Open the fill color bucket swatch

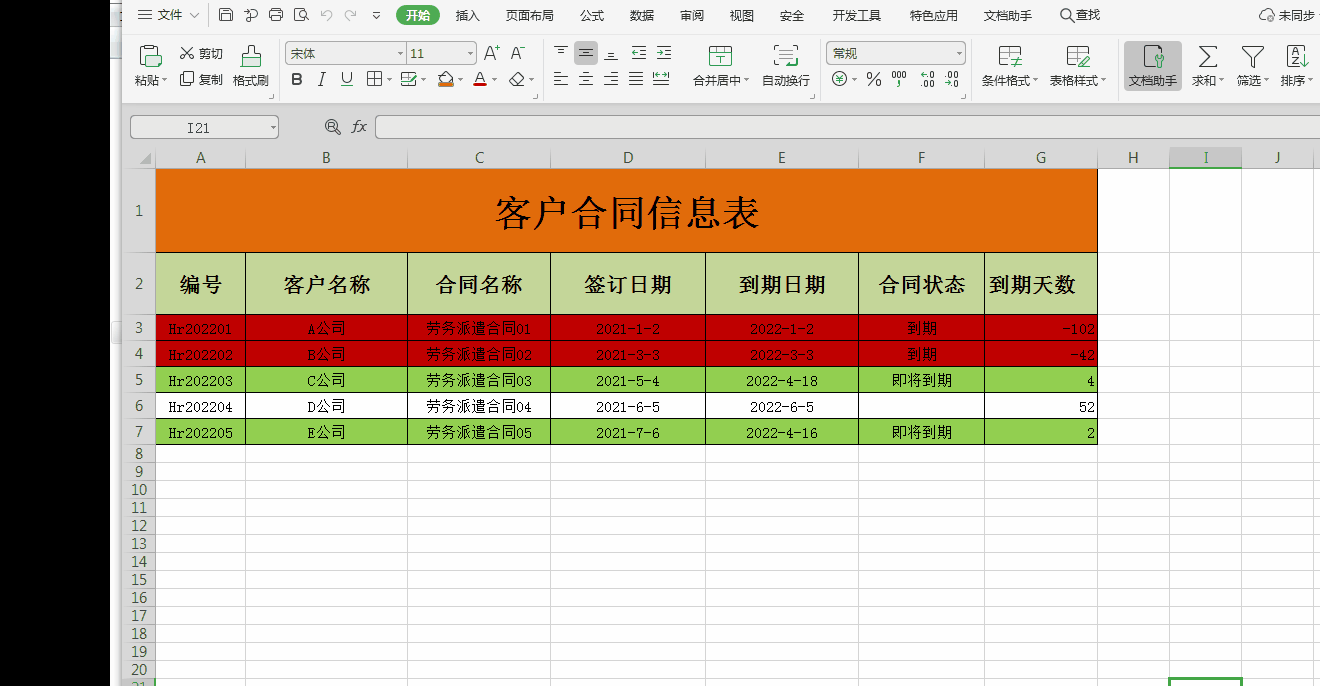[x=446, y=79]
